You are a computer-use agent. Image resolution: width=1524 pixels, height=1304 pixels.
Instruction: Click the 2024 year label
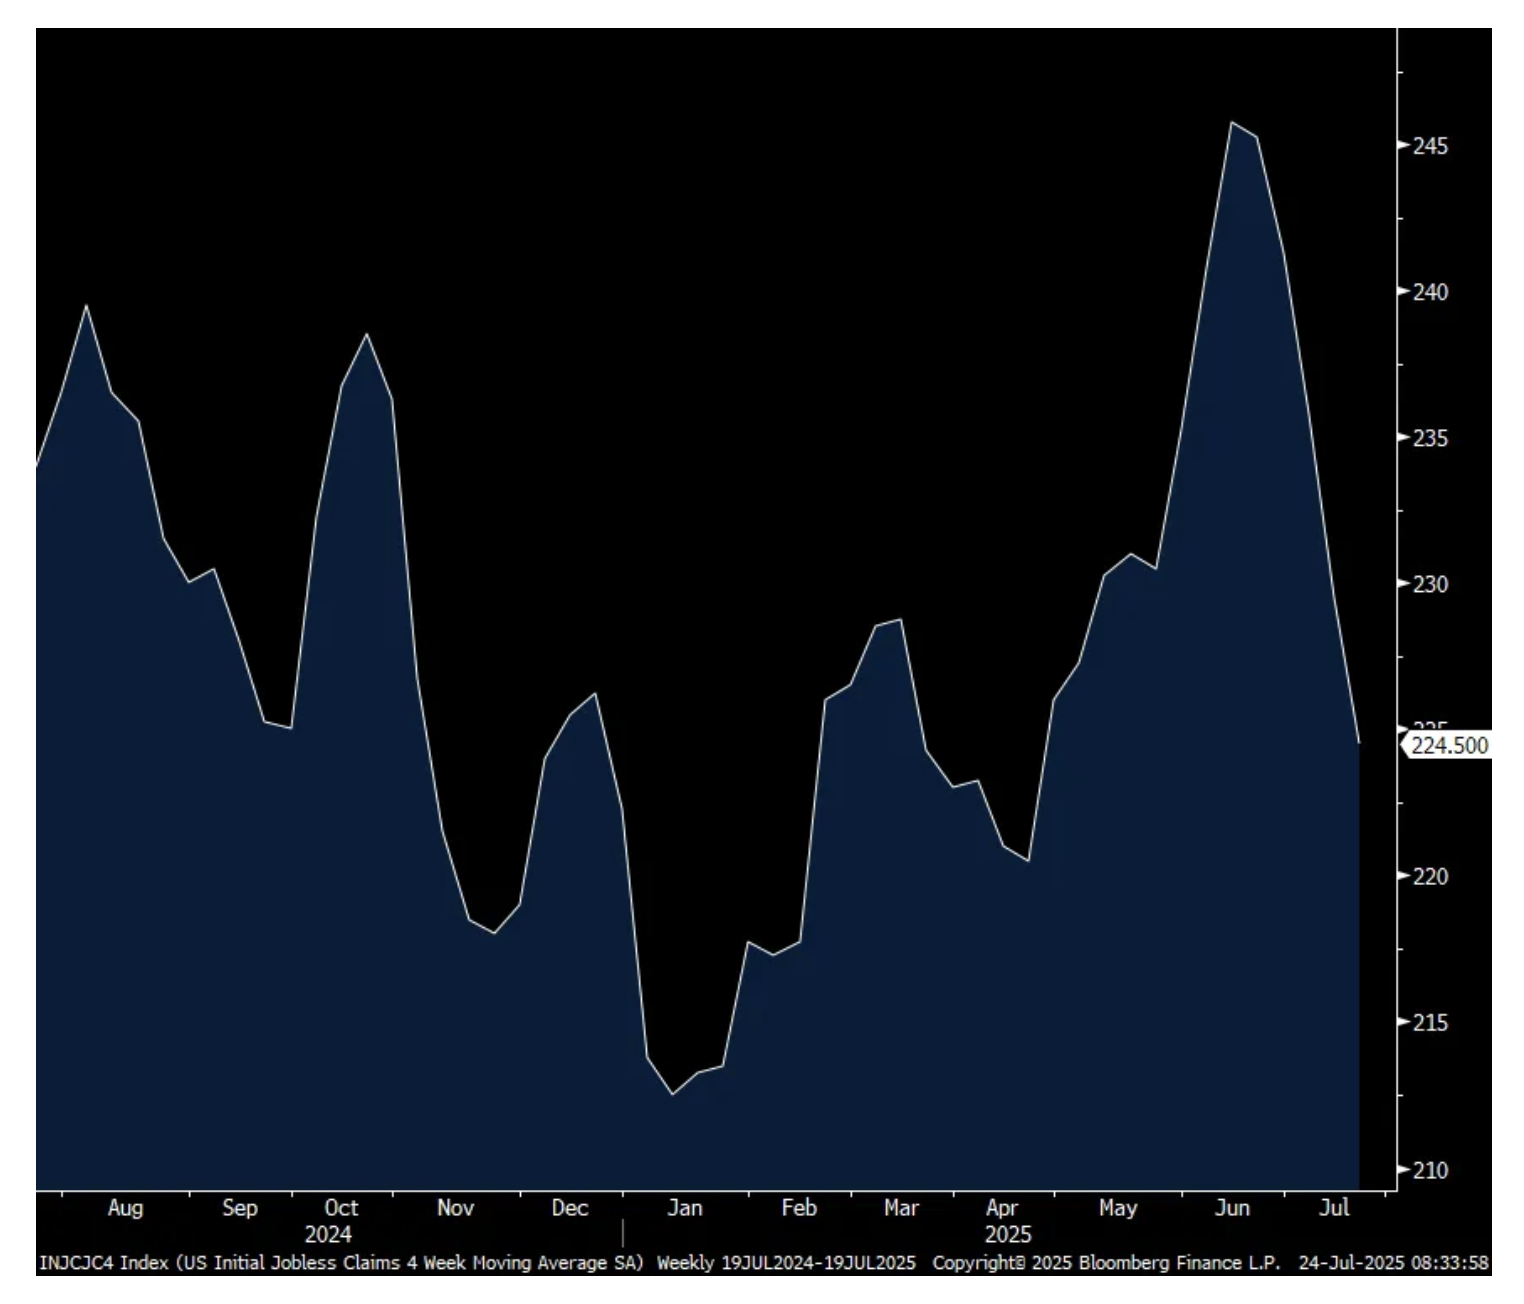tap(328, 1234)
